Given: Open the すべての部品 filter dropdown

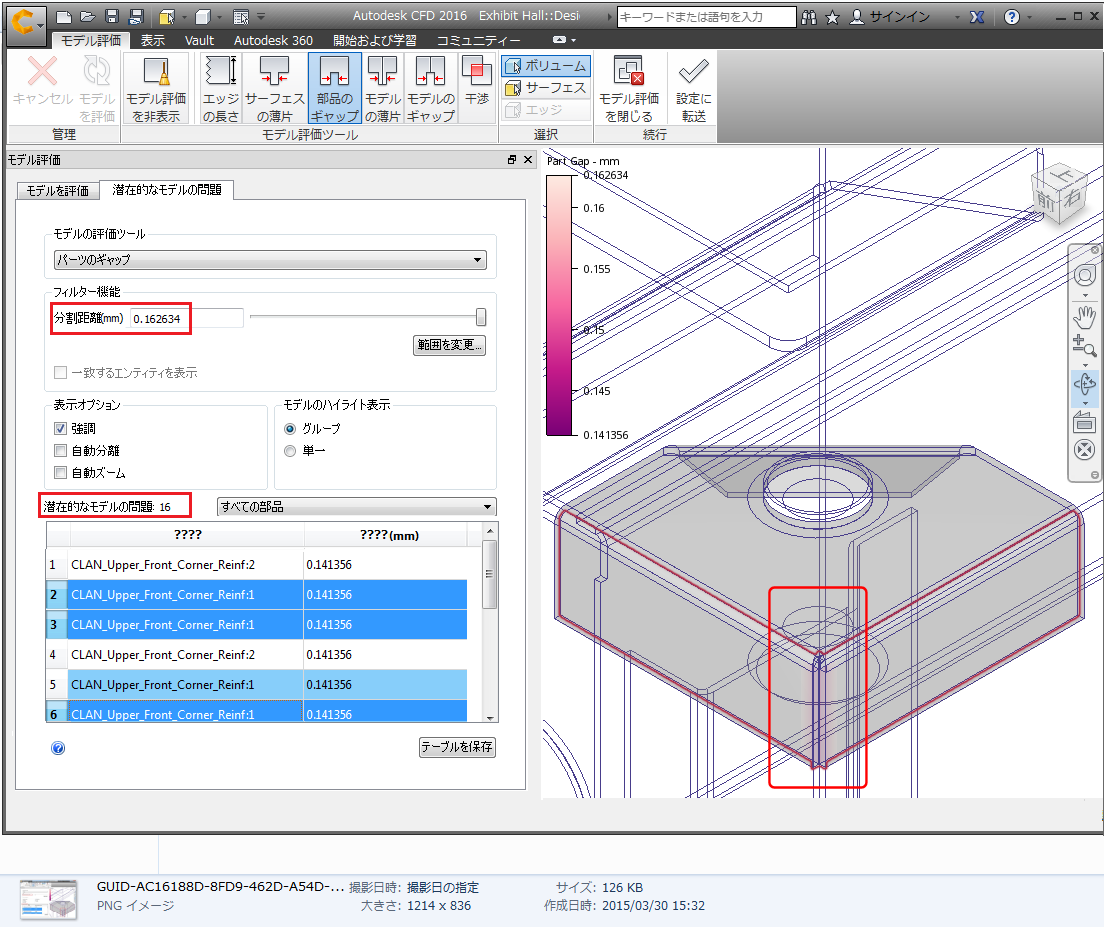Looking at the screenshot, I should point(357,507).
